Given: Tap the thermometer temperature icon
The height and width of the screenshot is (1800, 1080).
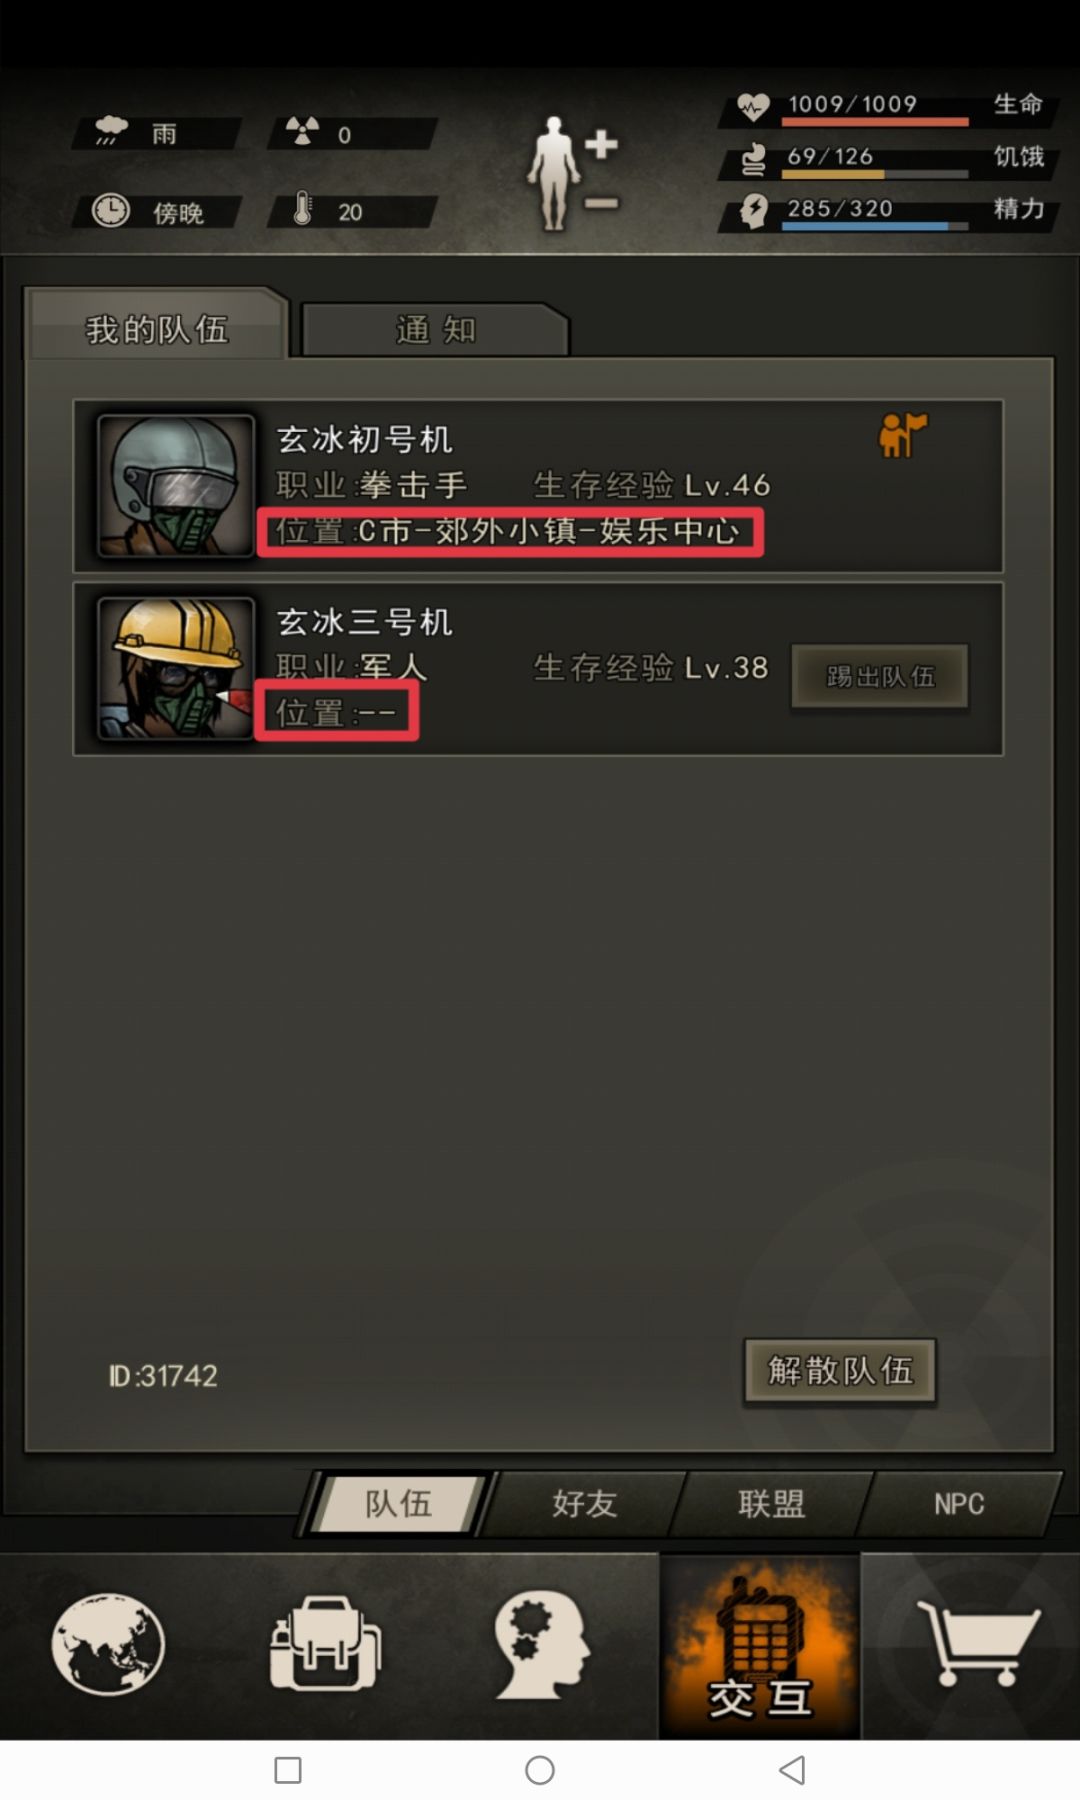Looking at the screenshot, I should point(302,209).
